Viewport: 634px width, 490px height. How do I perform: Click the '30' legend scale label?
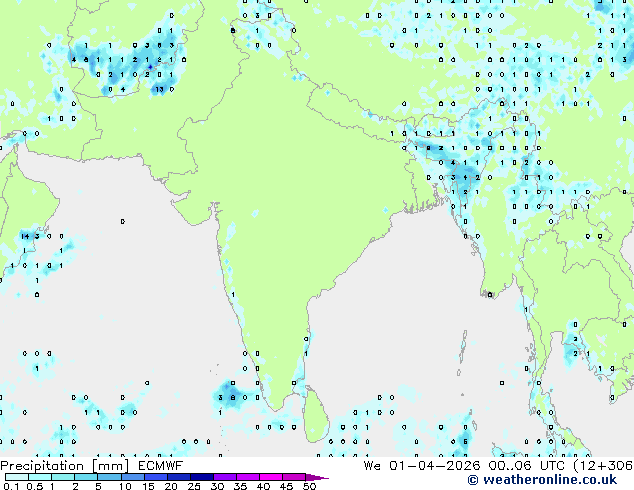click(217, 486)
